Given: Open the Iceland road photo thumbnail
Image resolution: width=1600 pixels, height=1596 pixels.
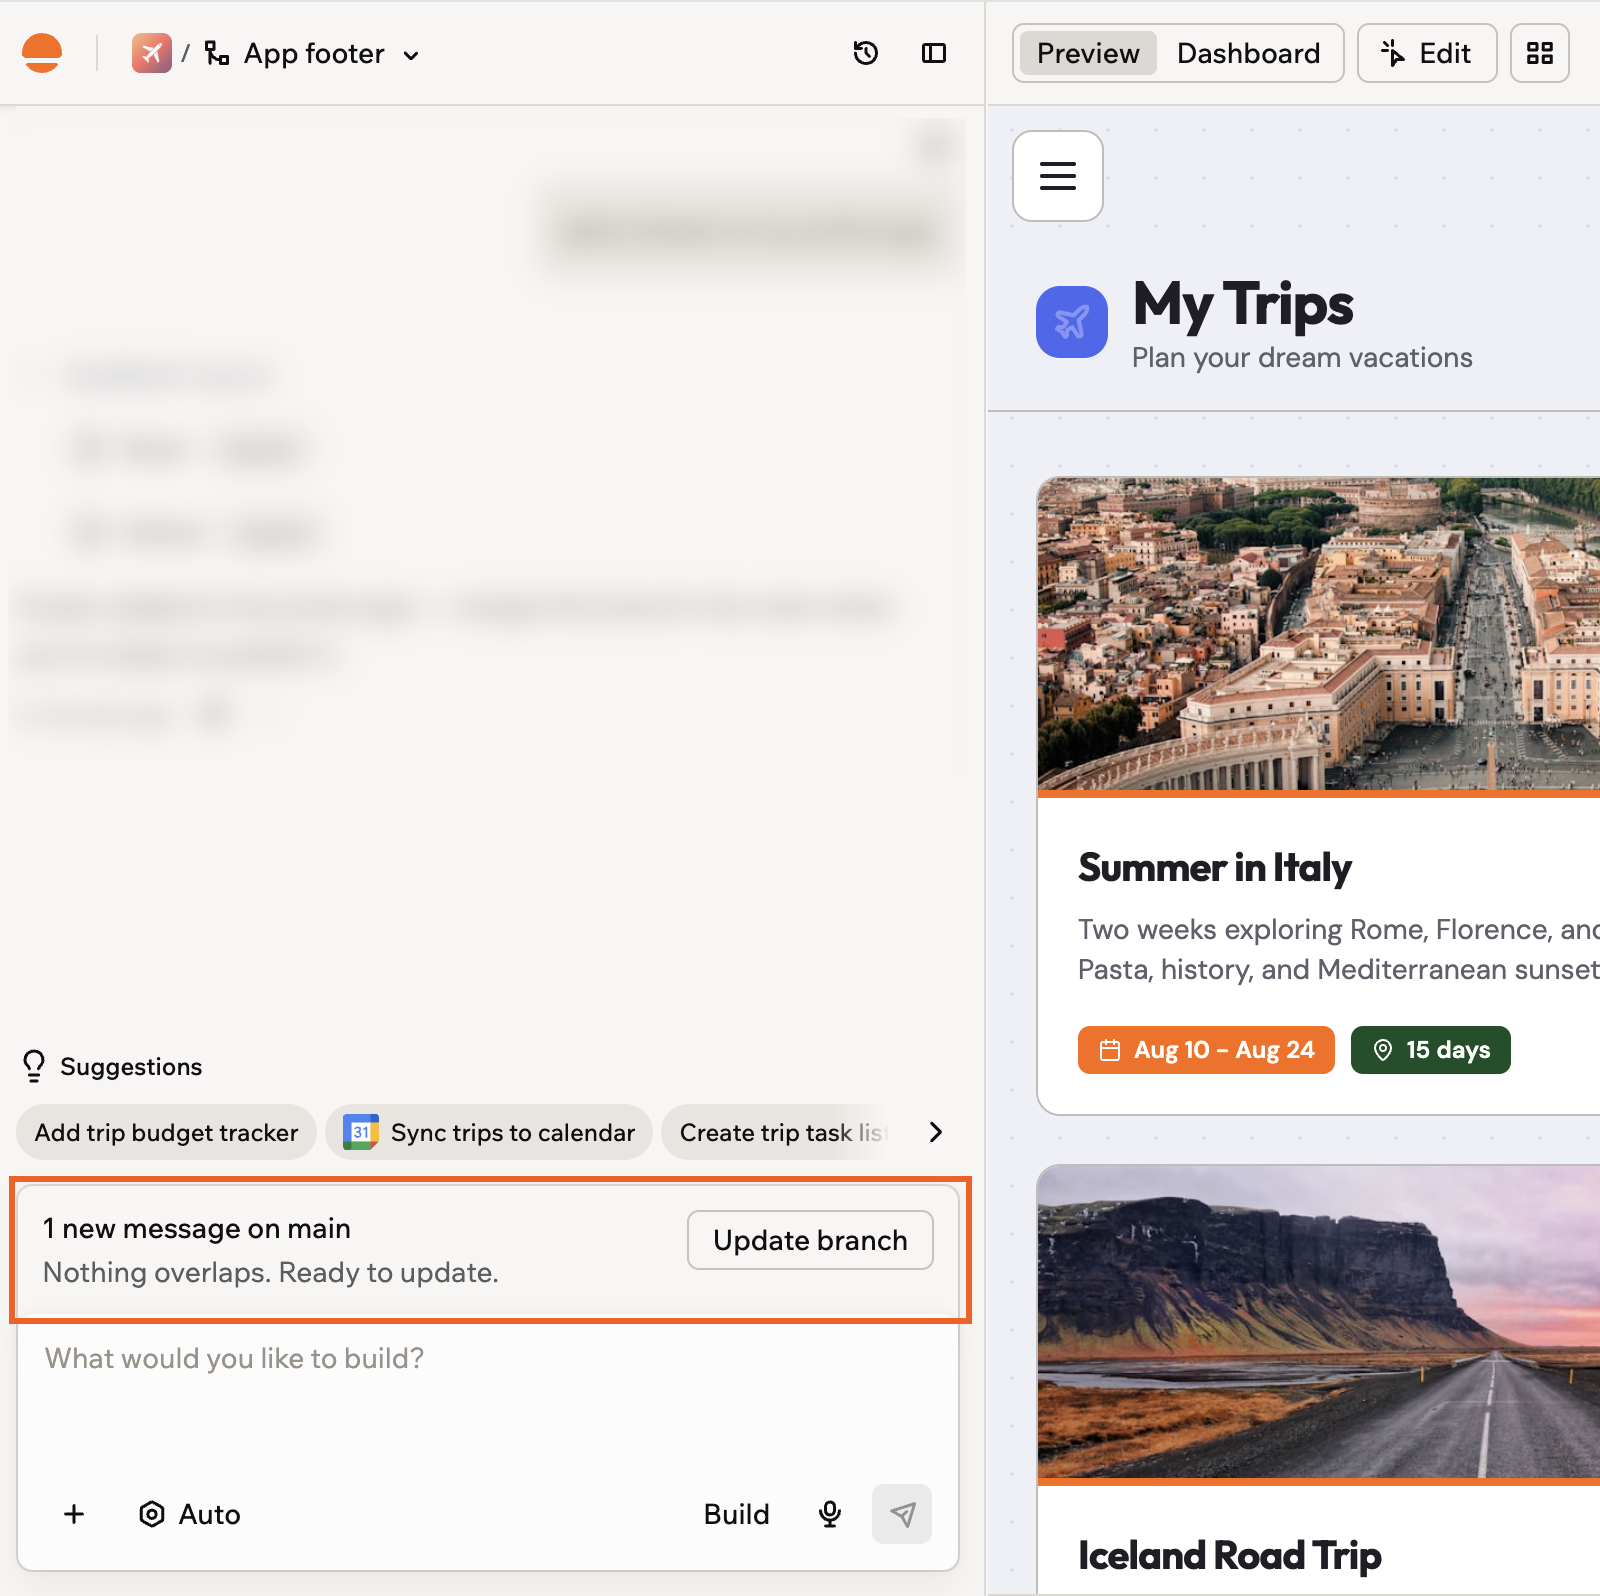Looking at the screenshot, I should pyautogui.click(x=1318, y=1322).
